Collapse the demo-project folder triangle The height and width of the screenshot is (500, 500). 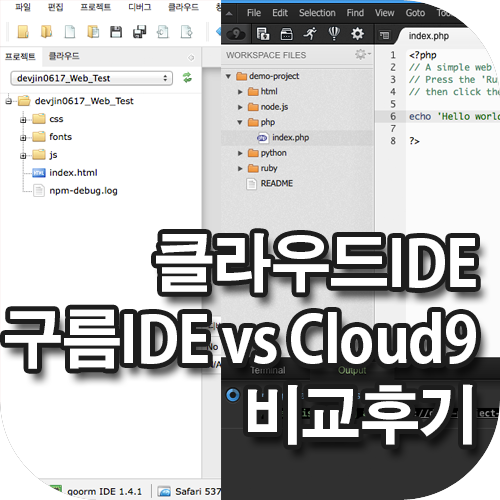228,76
